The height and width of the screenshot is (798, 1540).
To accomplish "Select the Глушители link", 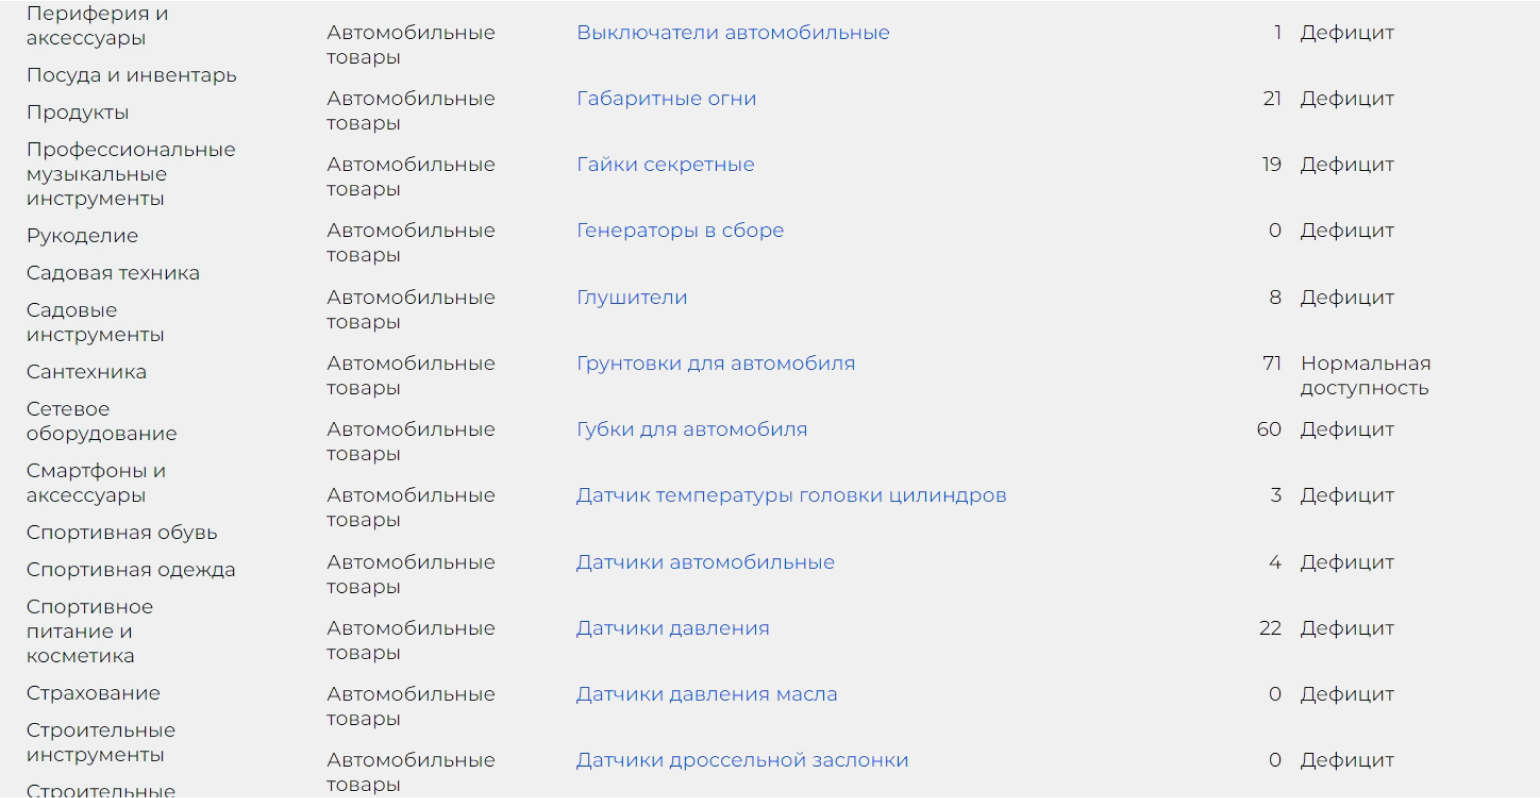I will pos(632,297).
